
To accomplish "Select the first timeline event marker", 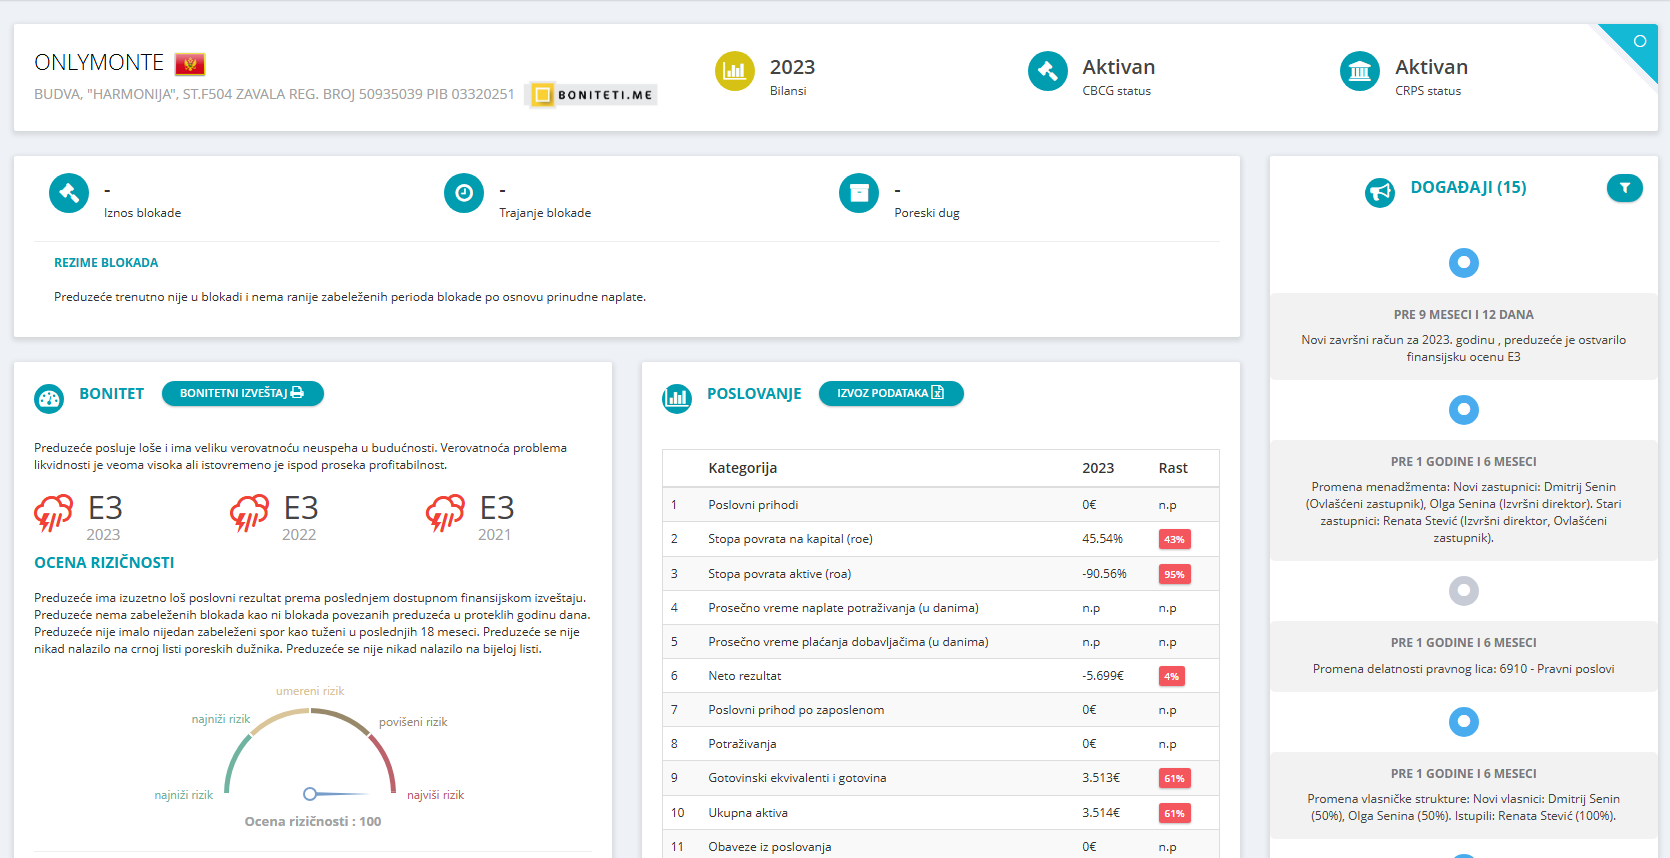I will point(1464,263).
